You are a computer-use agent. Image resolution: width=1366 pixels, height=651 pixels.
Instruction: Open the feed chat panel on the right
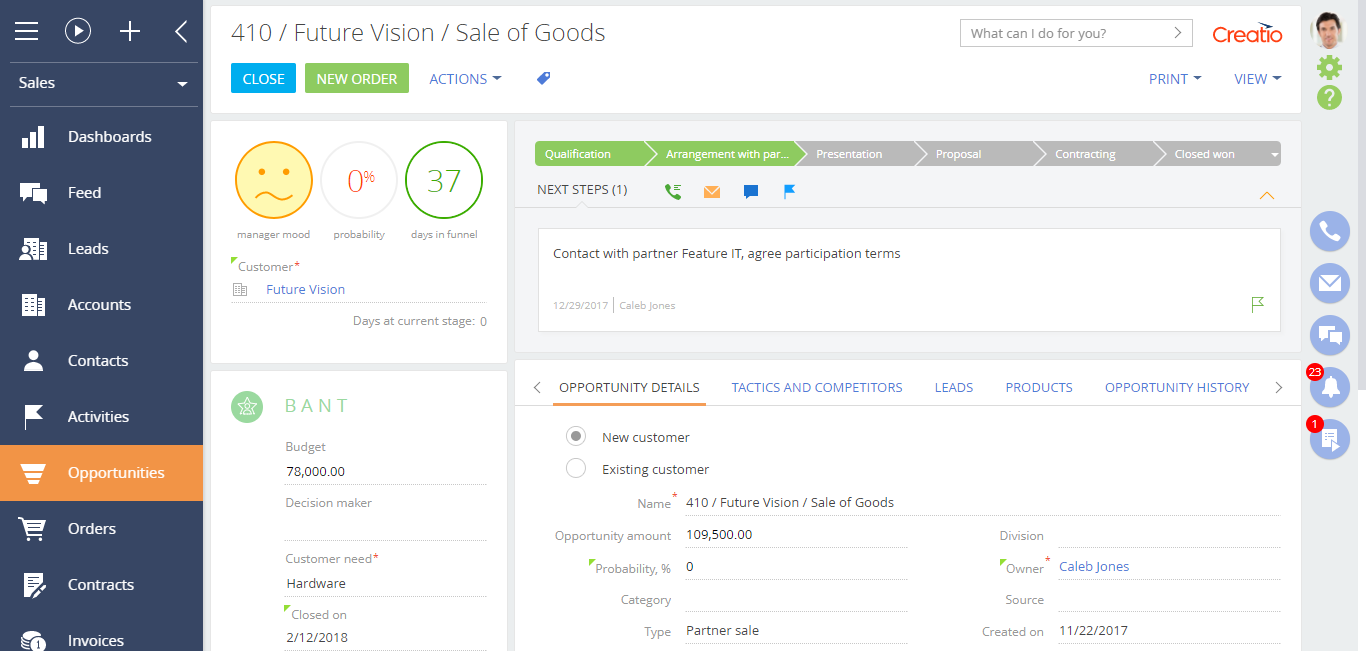click(1330, 336)
